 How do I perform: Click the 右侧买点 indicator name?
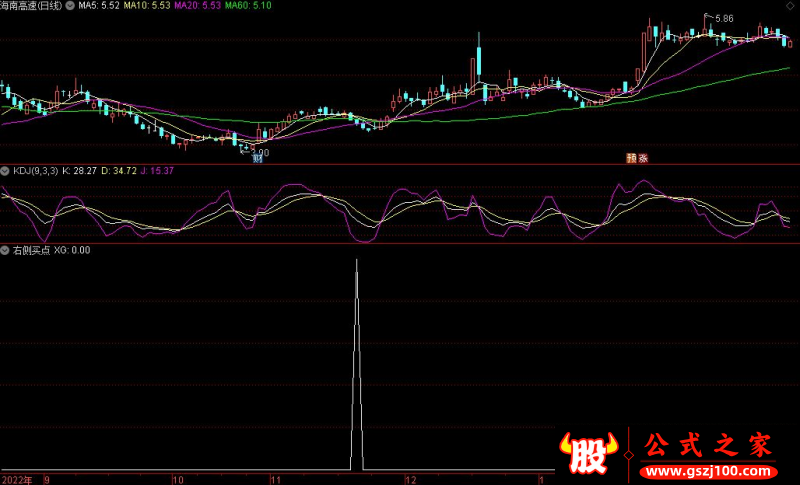click(30, 250)
